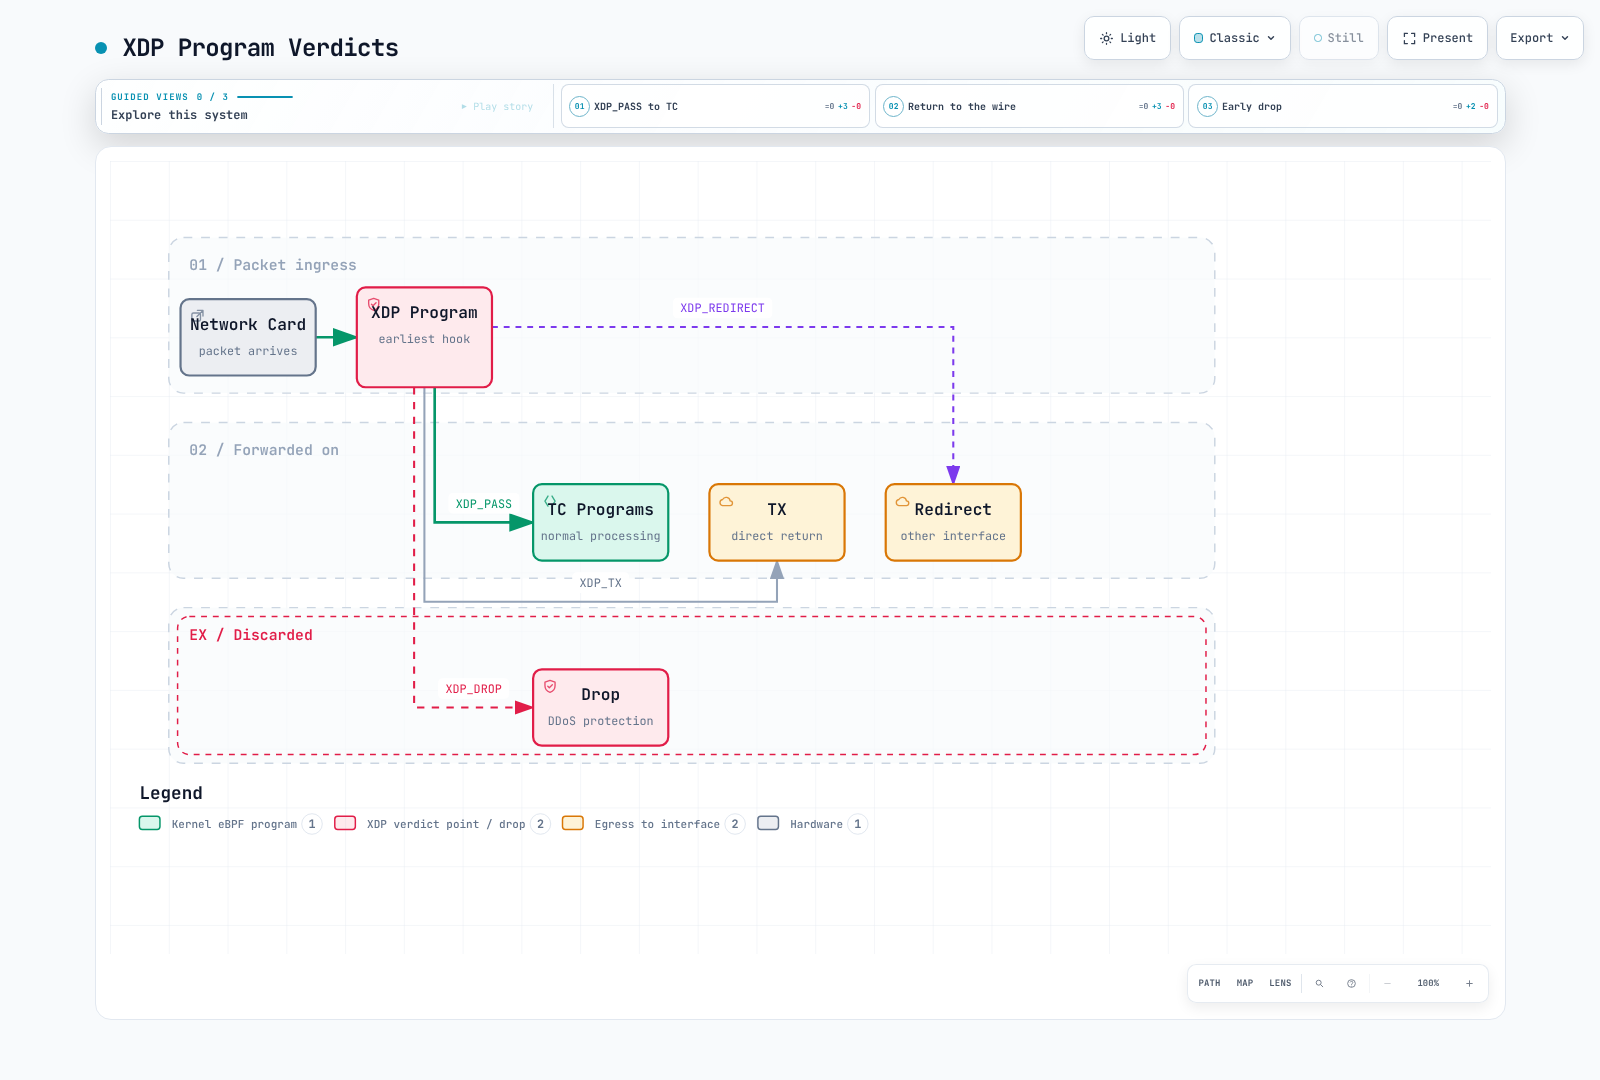
Task: Click the Network Card node icon
Action: (x=197, y=315)
